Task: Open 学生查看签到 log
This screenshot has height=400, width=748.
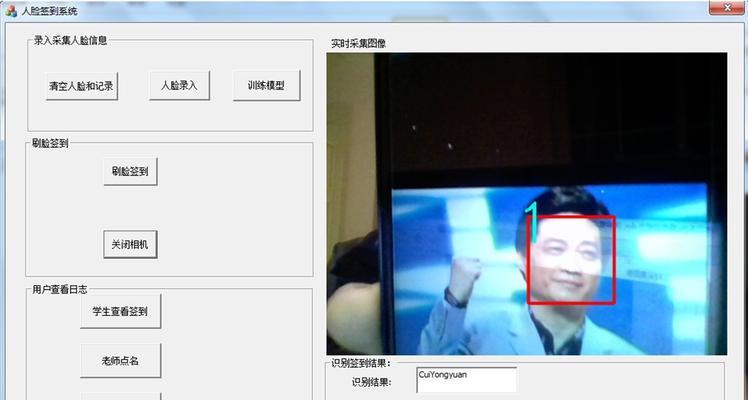Action: [x=120, y=312]
